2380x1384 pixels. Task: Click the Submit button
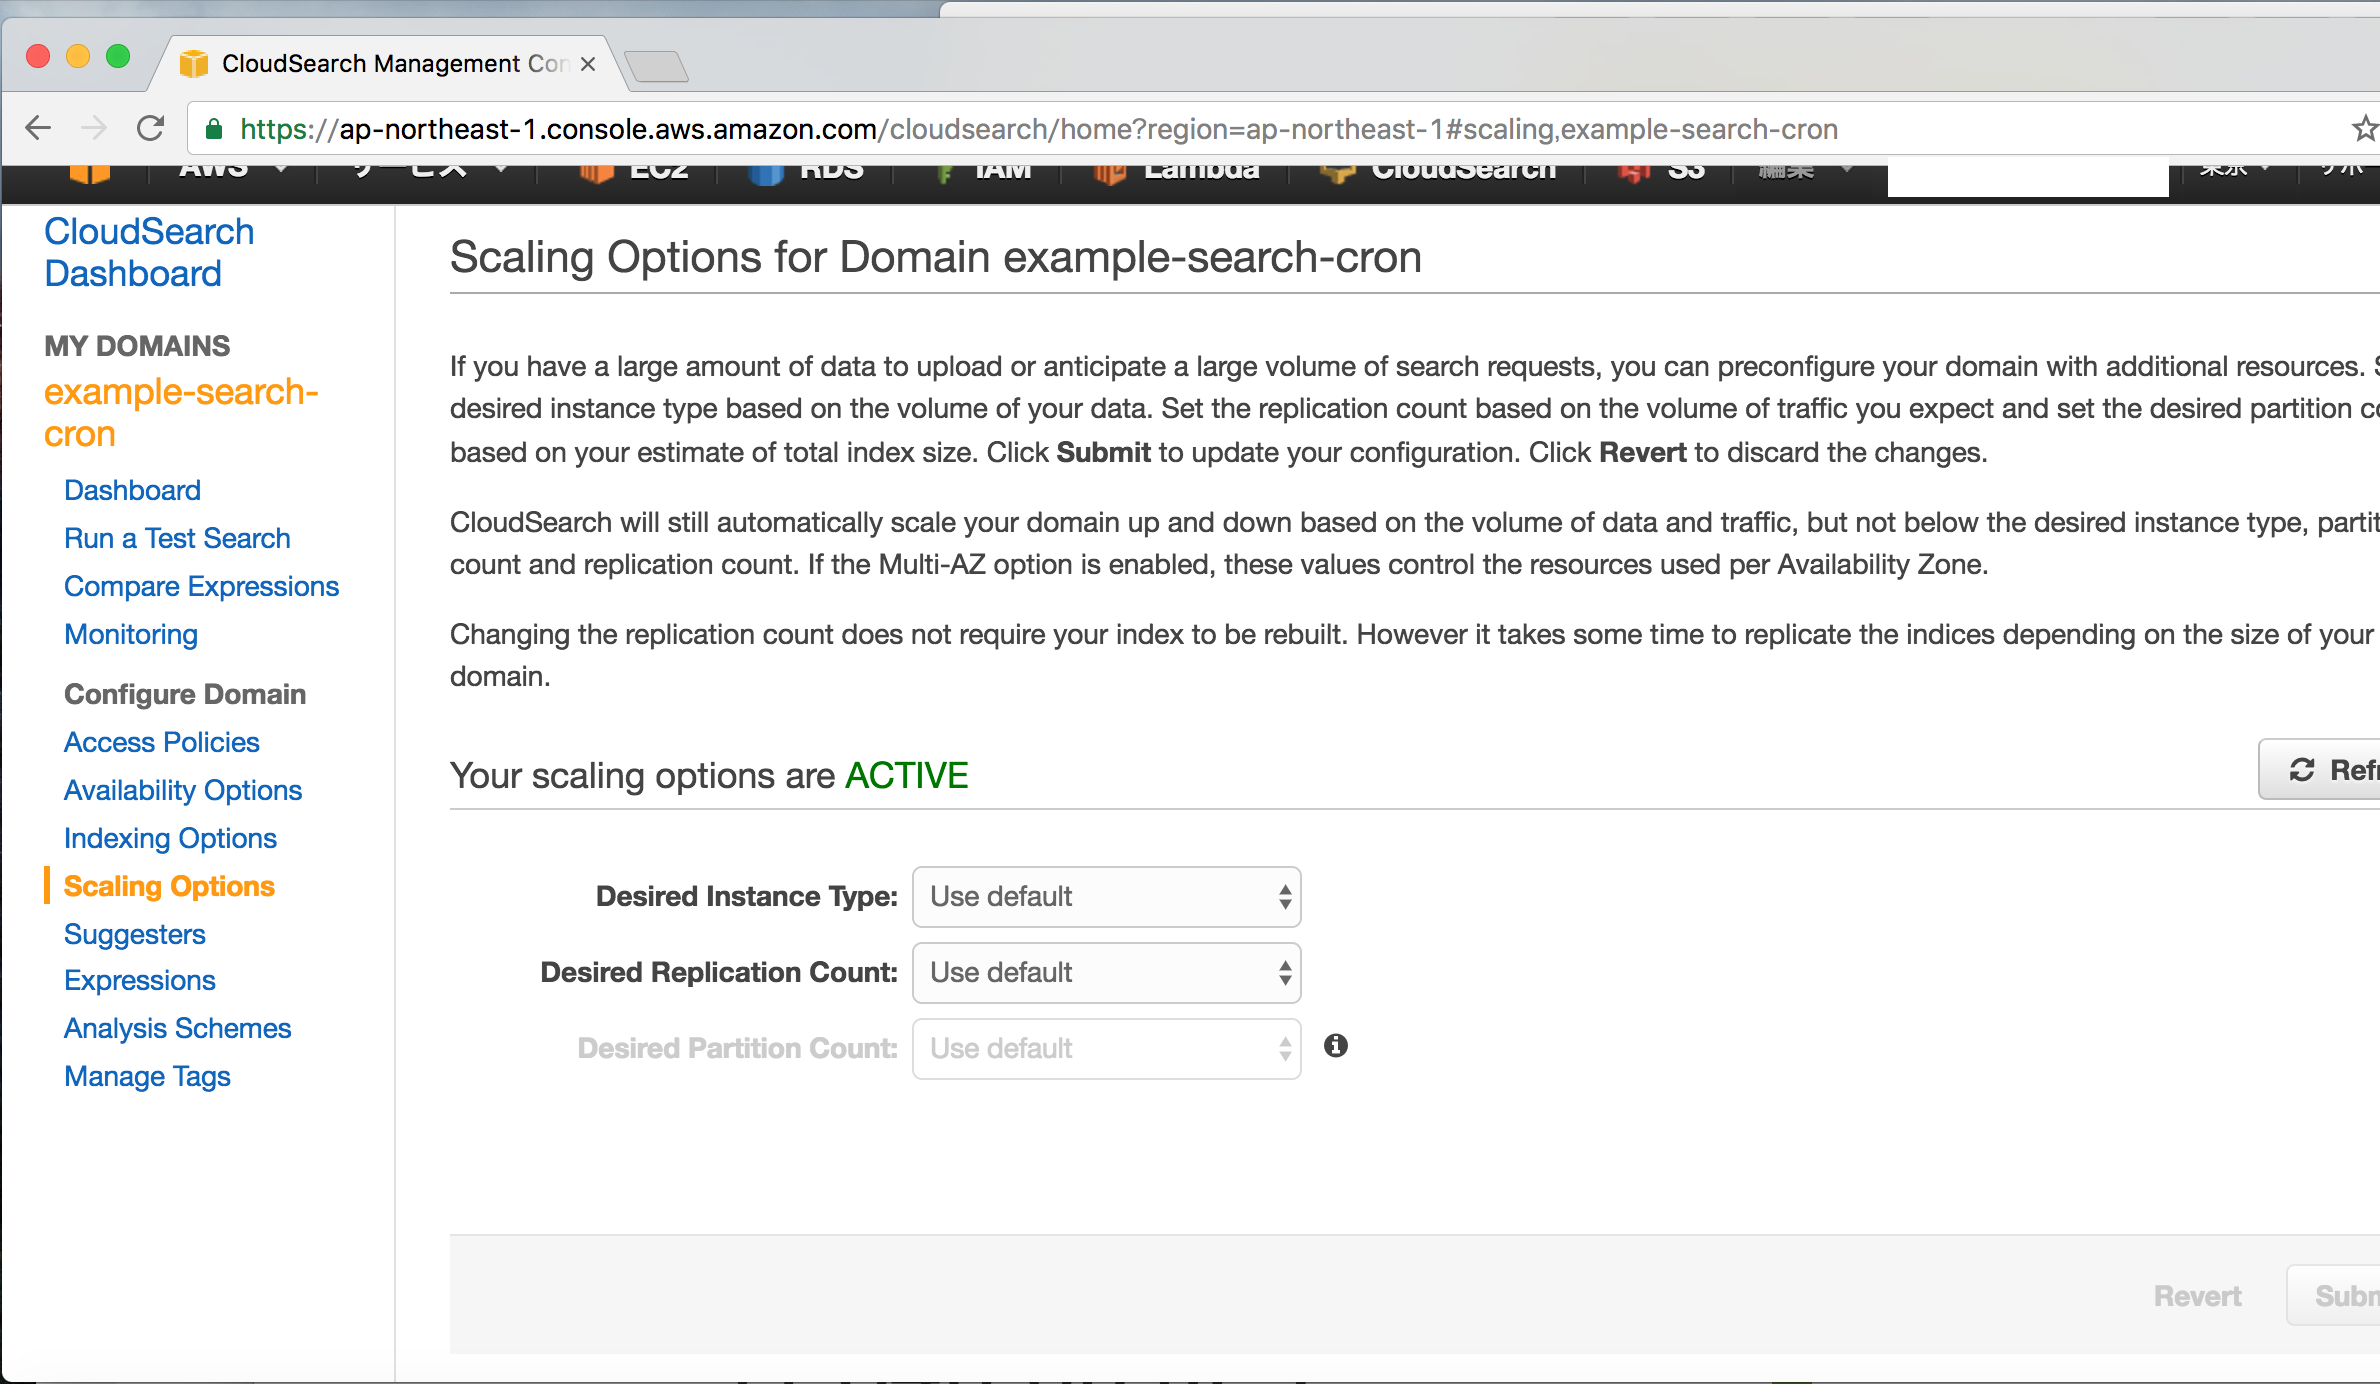pos(2334,1296)
